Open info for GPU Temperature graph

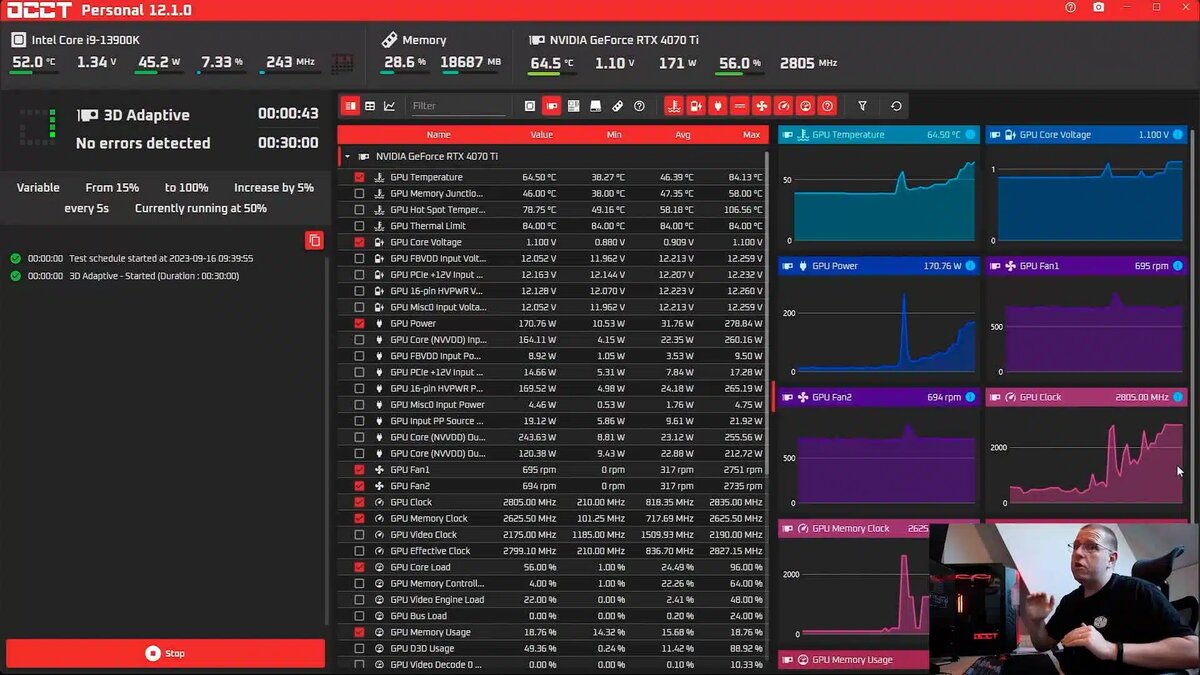click(970, 135)
